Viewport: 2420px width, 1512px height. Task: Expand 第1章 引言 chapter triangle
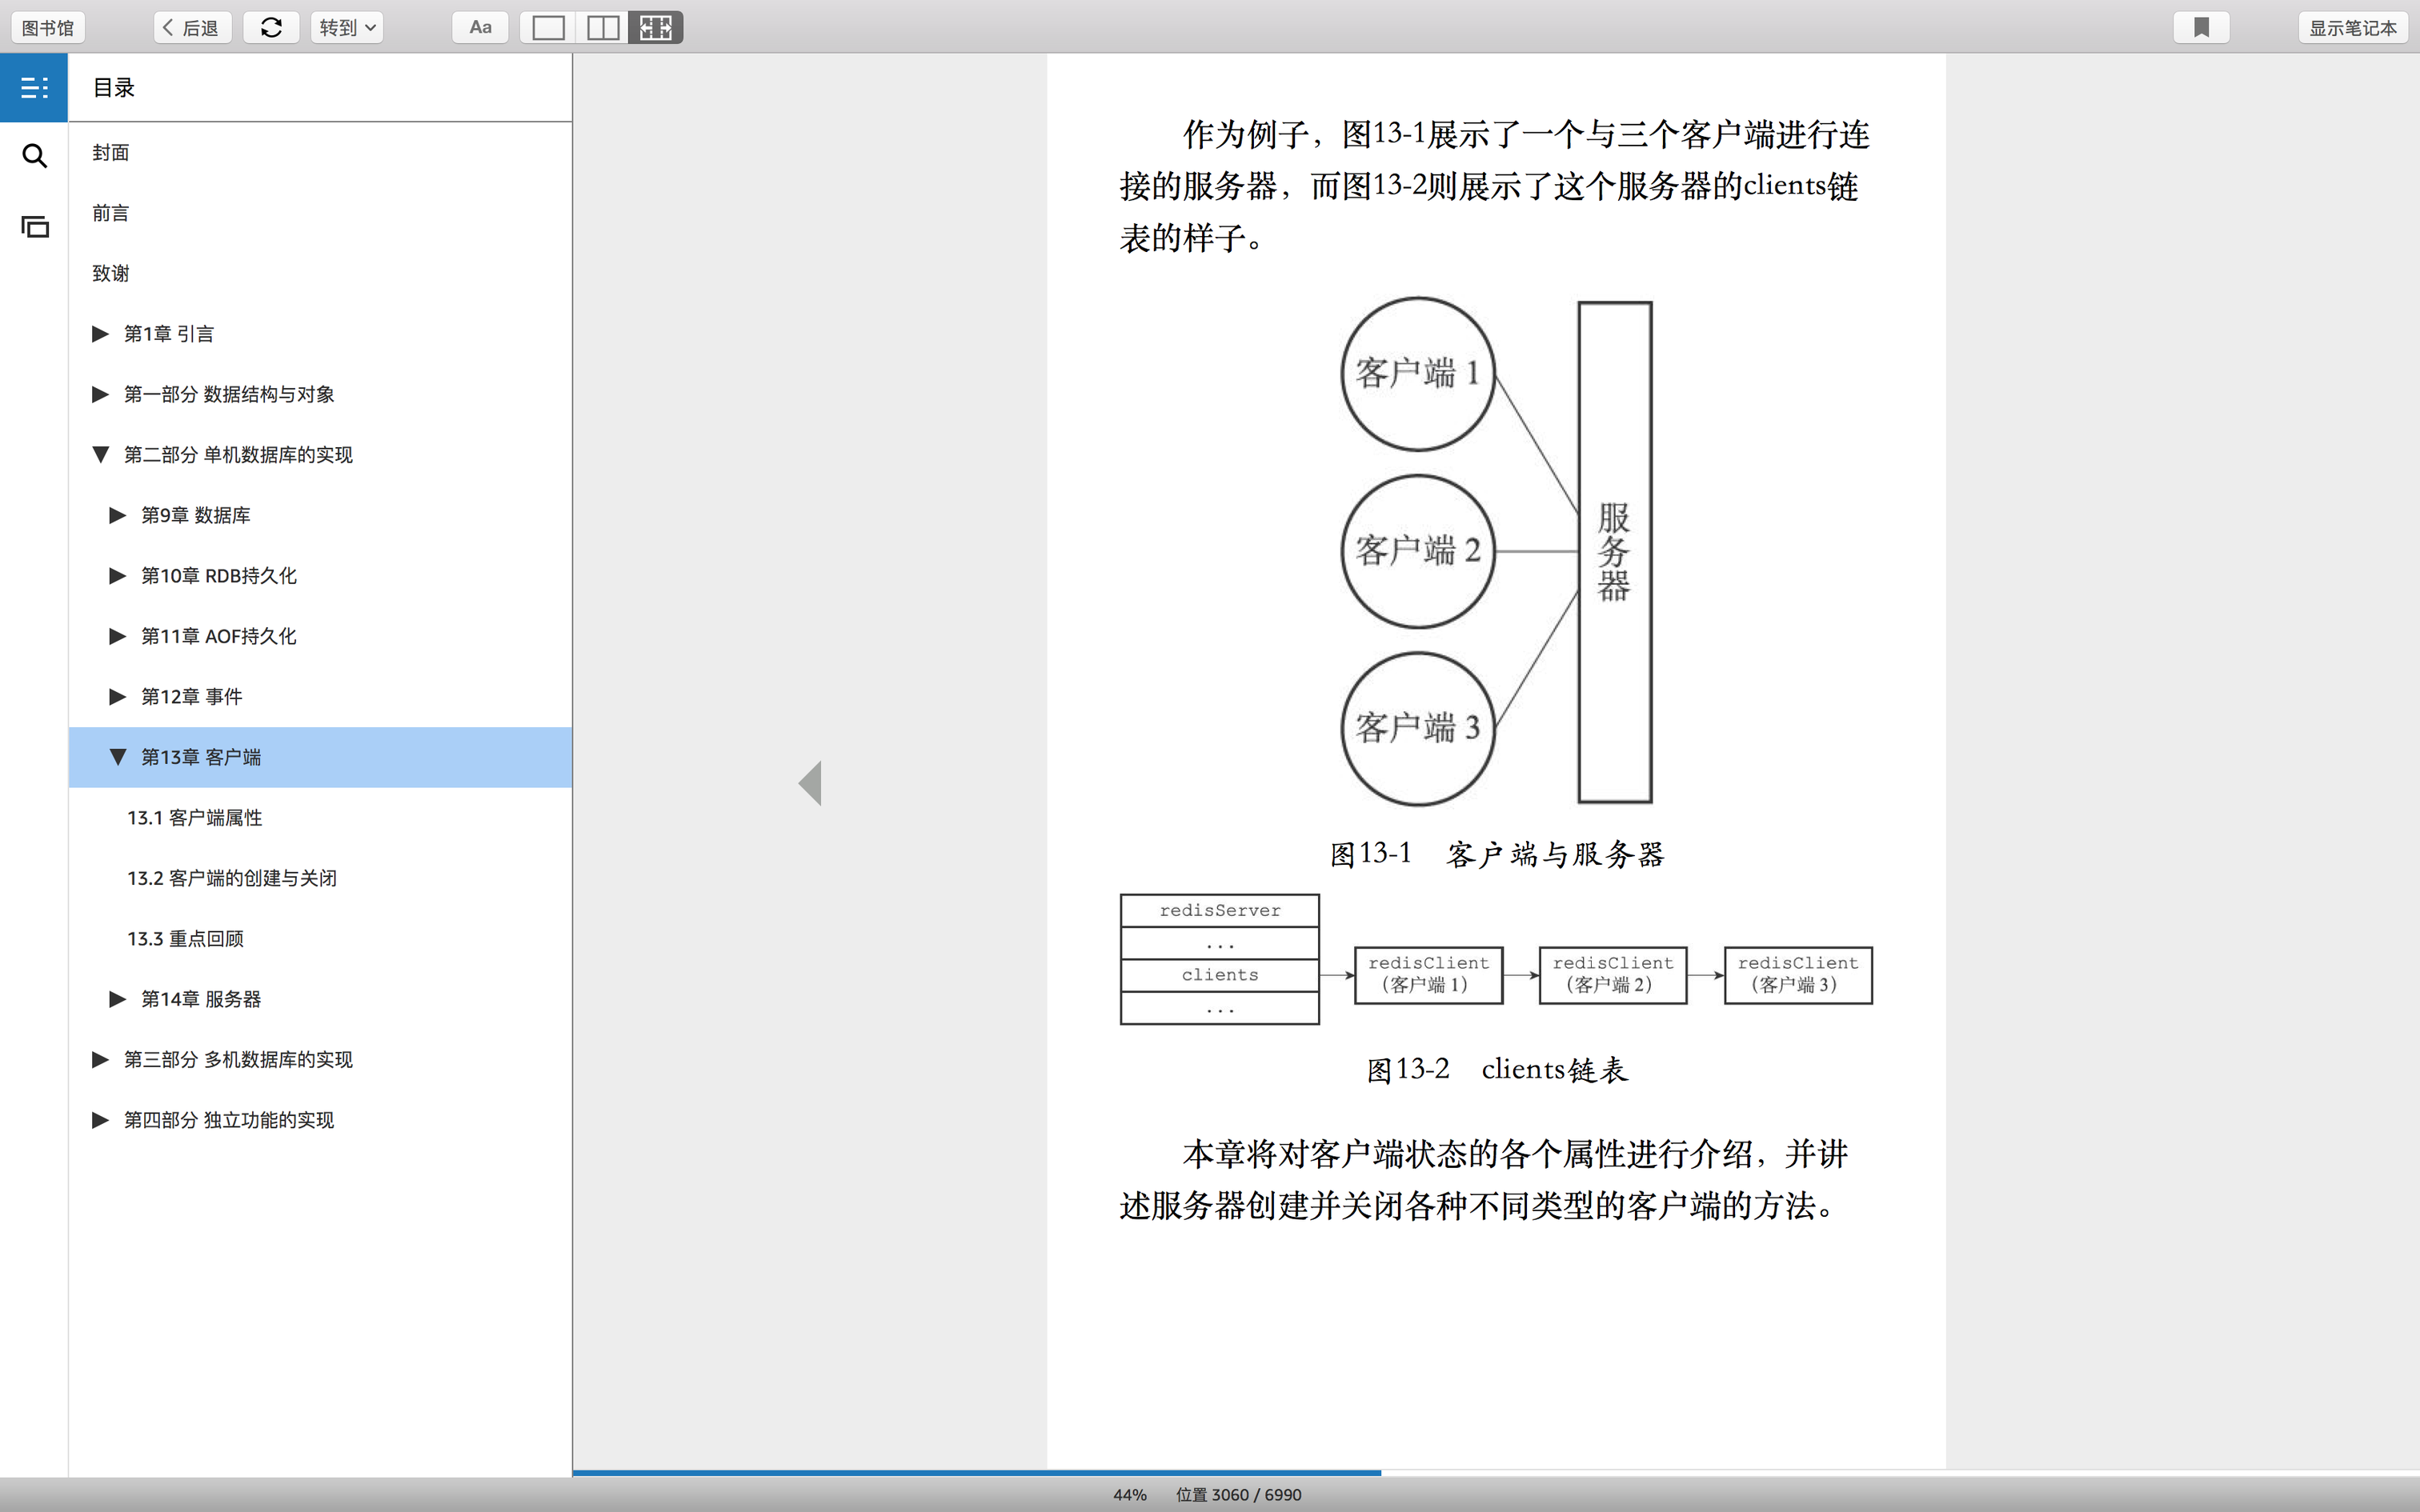click(x=100, y=334)
